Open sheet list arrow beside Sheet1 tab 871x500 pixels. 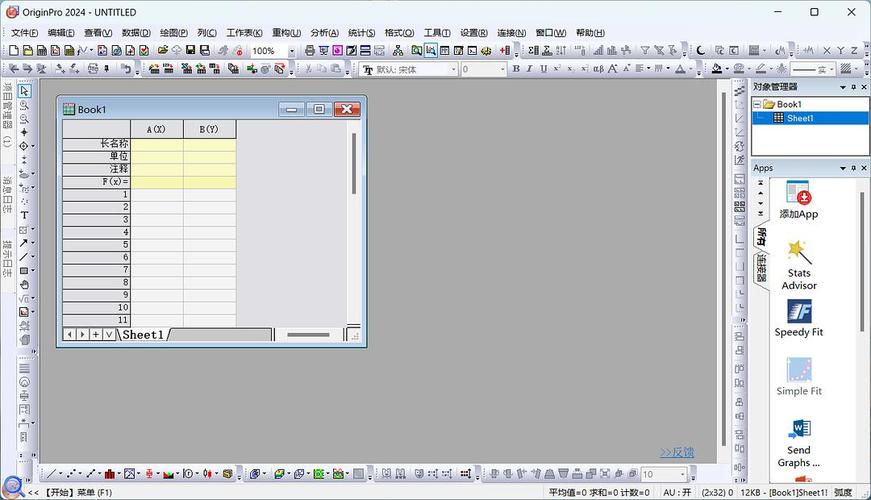pyautogui.click(x=109, y=334)
